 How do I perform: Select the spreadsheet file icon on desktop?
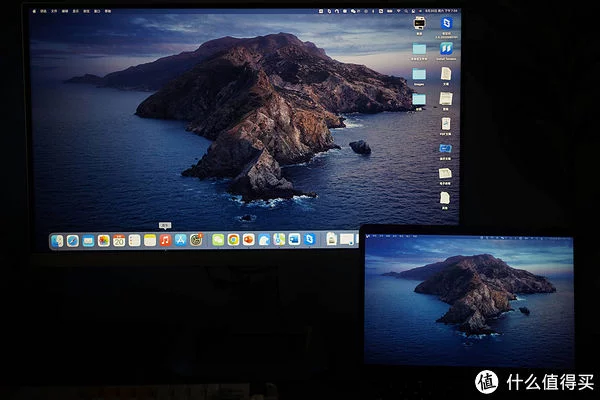coord(445,174)
